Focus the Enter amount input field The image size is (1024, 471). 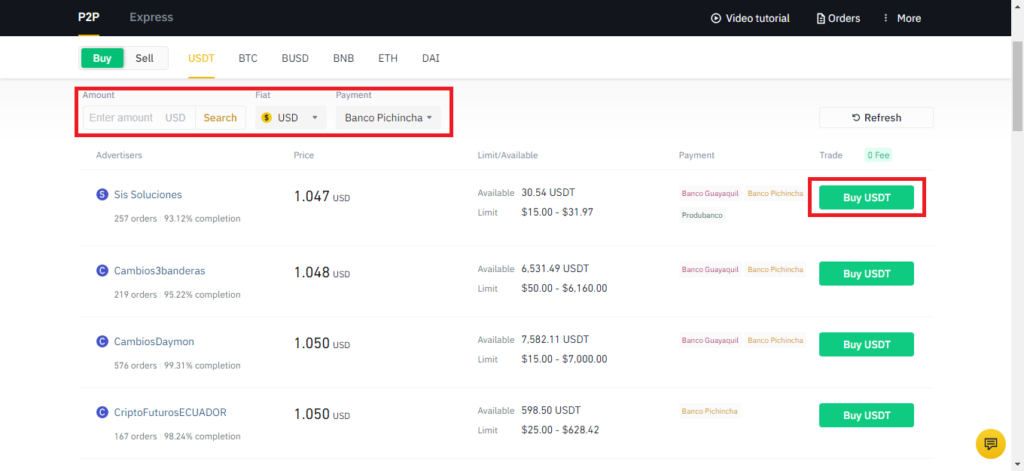click(x=139, y=118)
